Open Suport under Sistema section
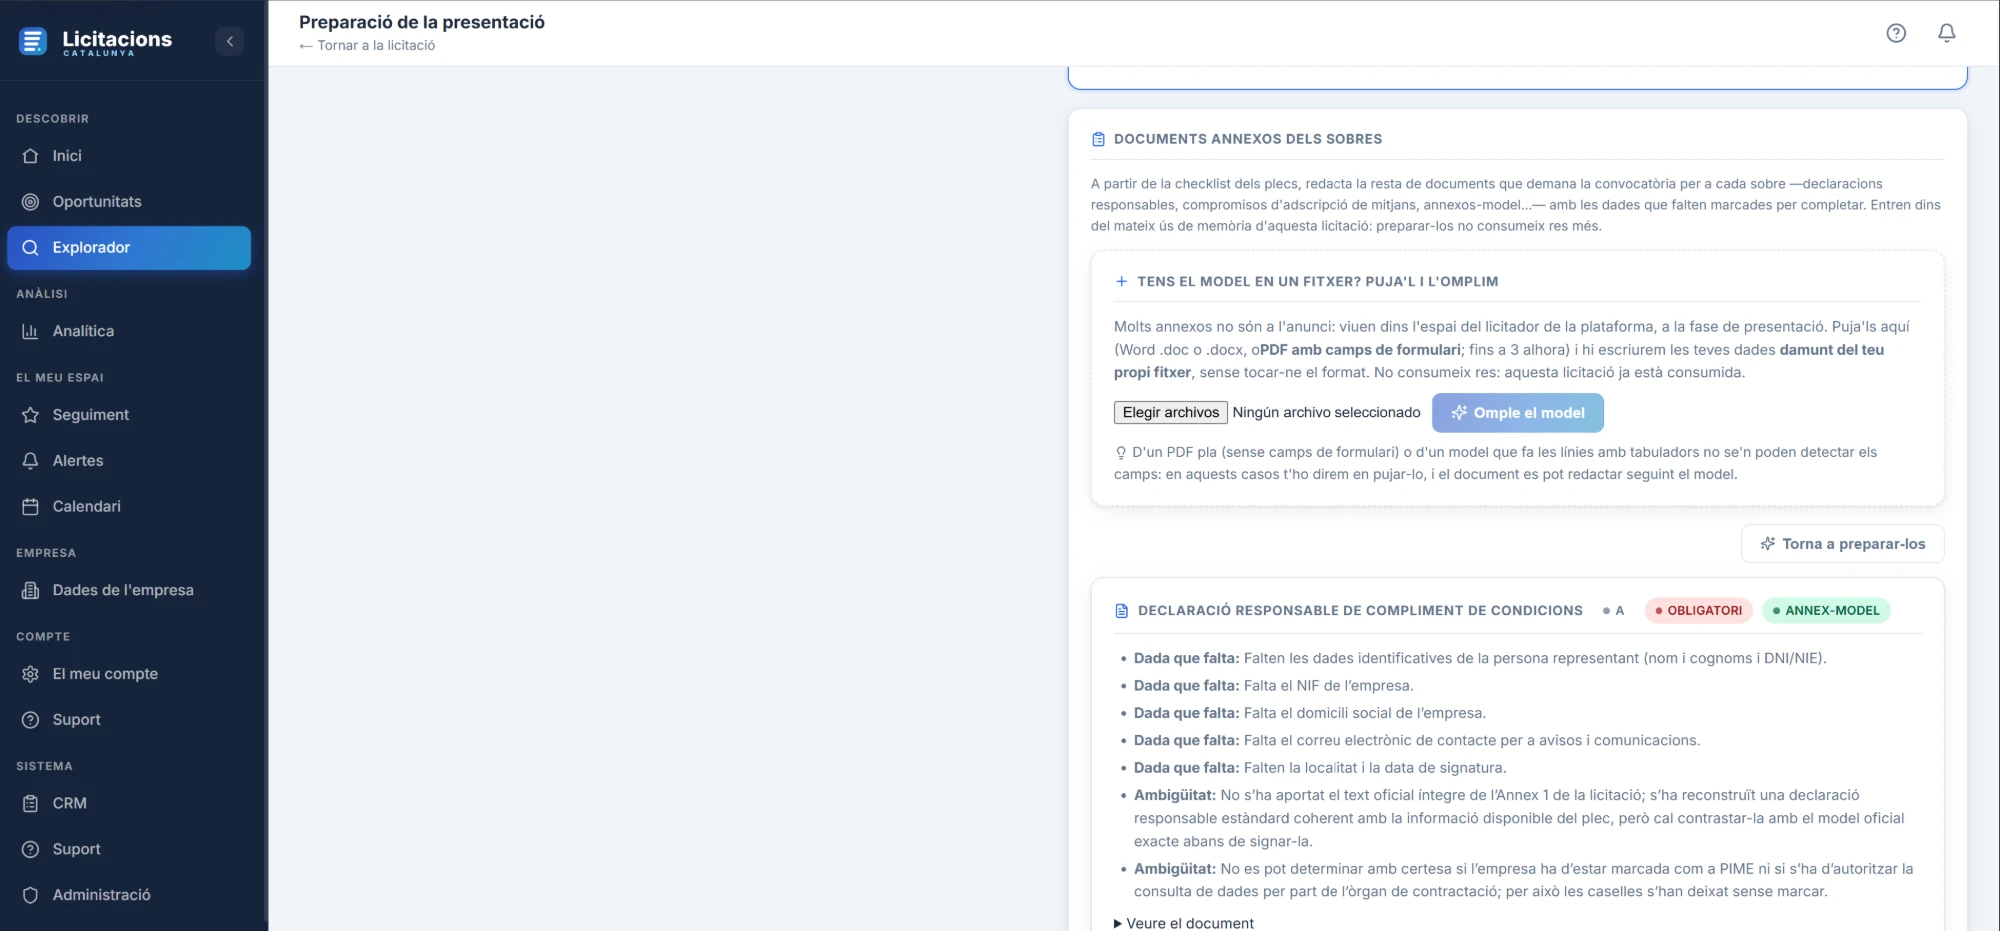This screenshot has height=931, width=2000. pyautogui.click(x=129, y=849)
